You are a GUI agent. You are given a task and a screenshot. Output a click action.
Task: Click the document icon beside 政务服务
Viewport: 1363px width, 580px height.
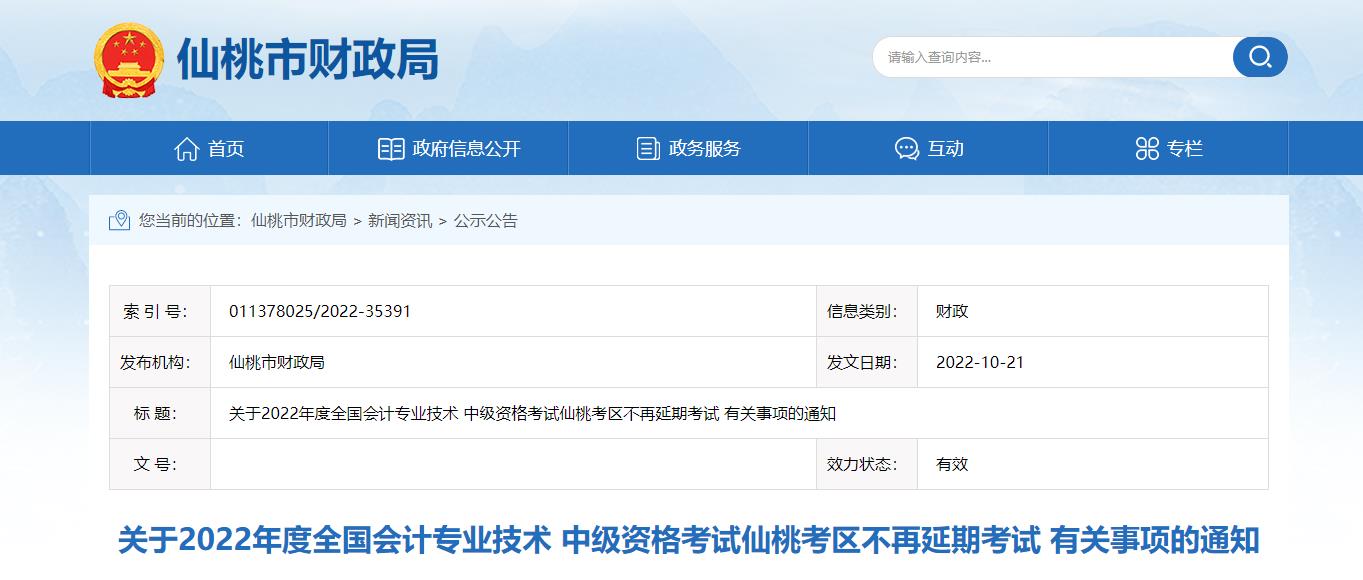coord(649,147)
